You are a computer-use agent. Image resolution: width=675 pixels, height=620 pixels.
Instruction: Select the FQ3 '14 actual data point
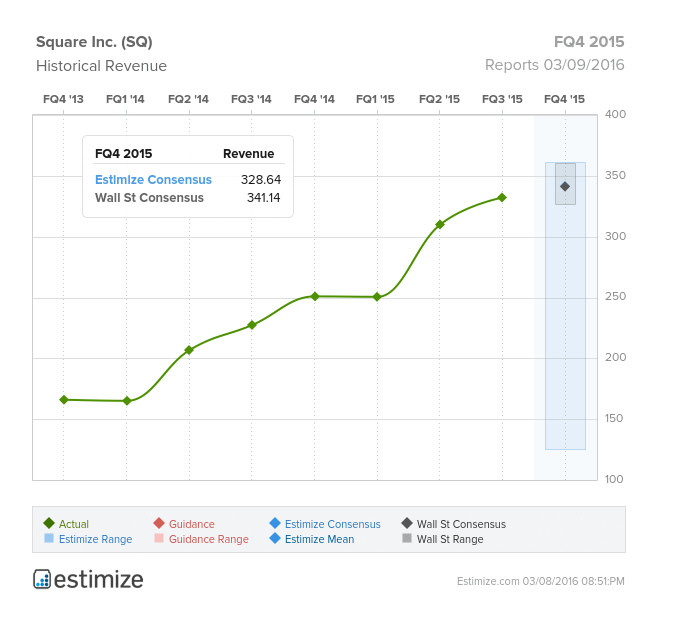(252, 325)
